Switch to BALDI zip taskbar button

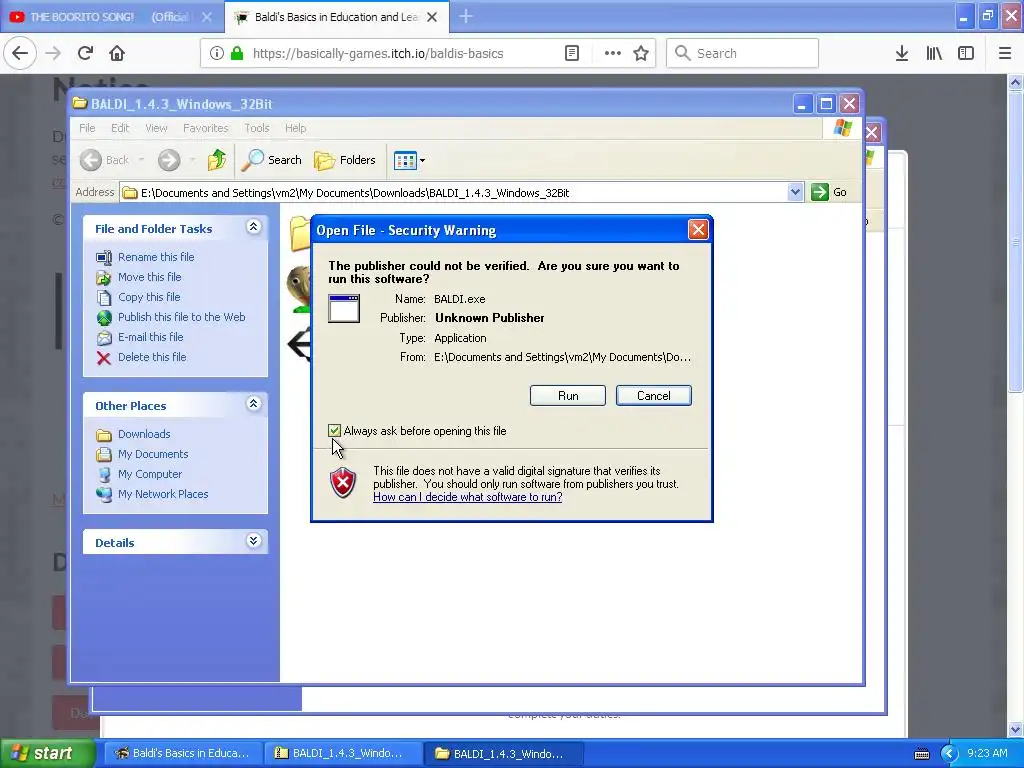pos(342,753)
